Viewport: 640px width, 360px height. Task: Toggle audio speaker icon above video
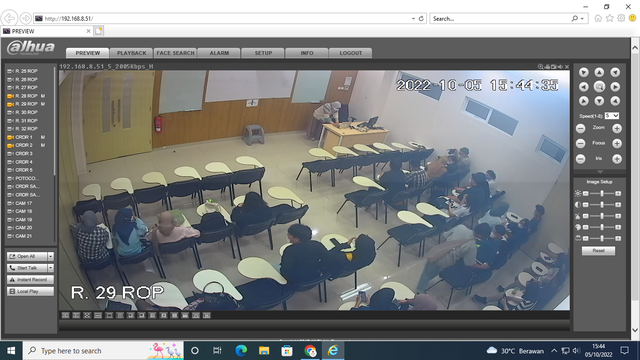[x=560, y=67]
